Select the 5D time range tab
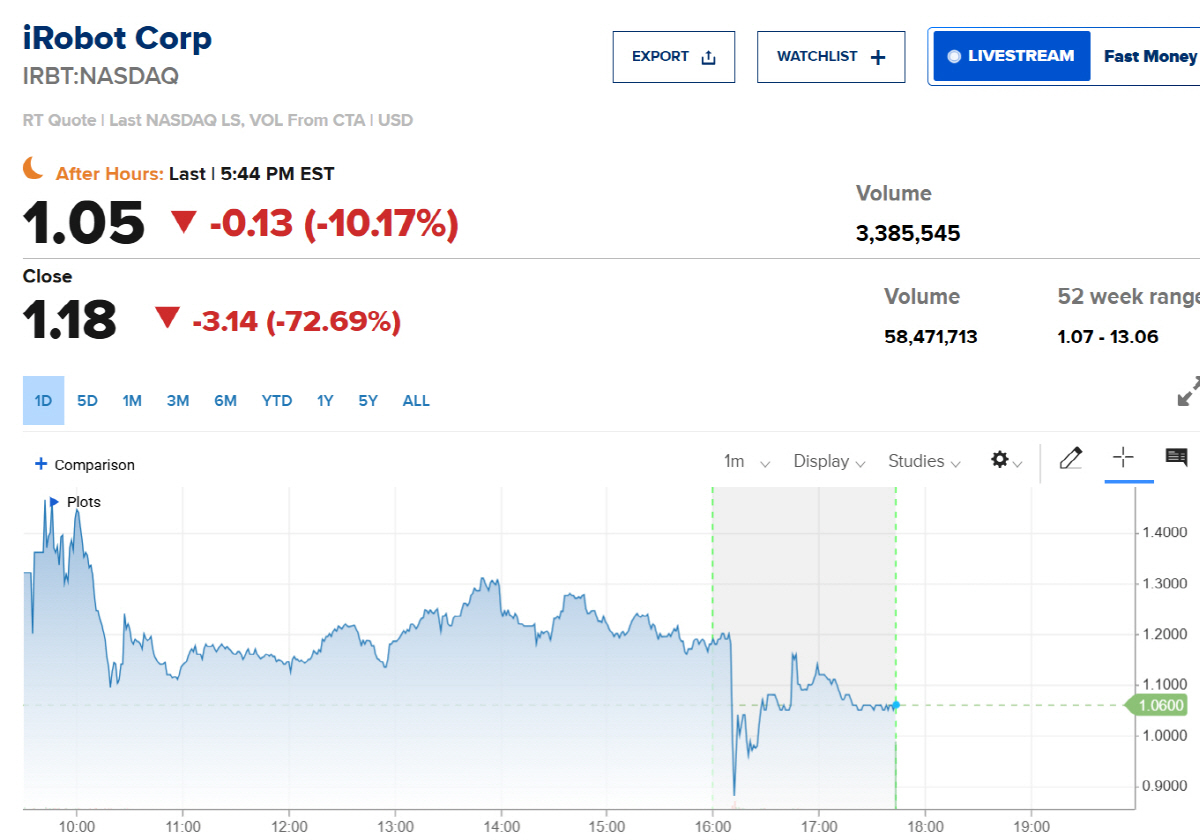This screenshot has height=840, width=1200. pyautogui.click(x=87, y=401)
